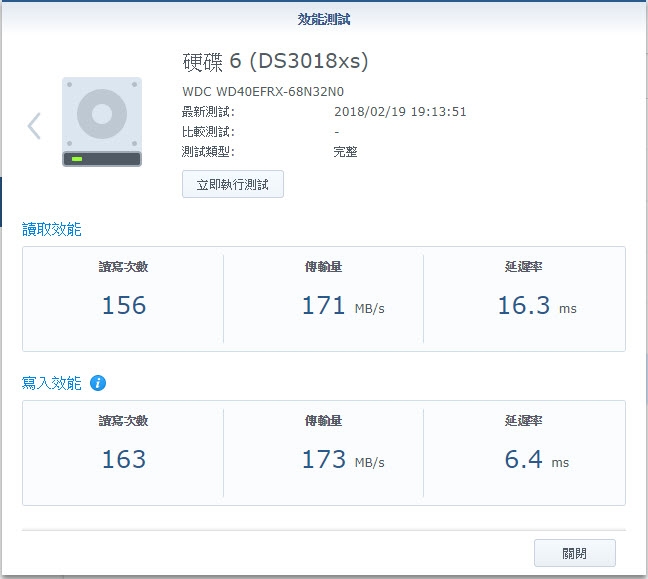The width and height of the screenshot is (648, 579).
Task: Close the dialog with 關閉 button
Action: coord(574,553)
